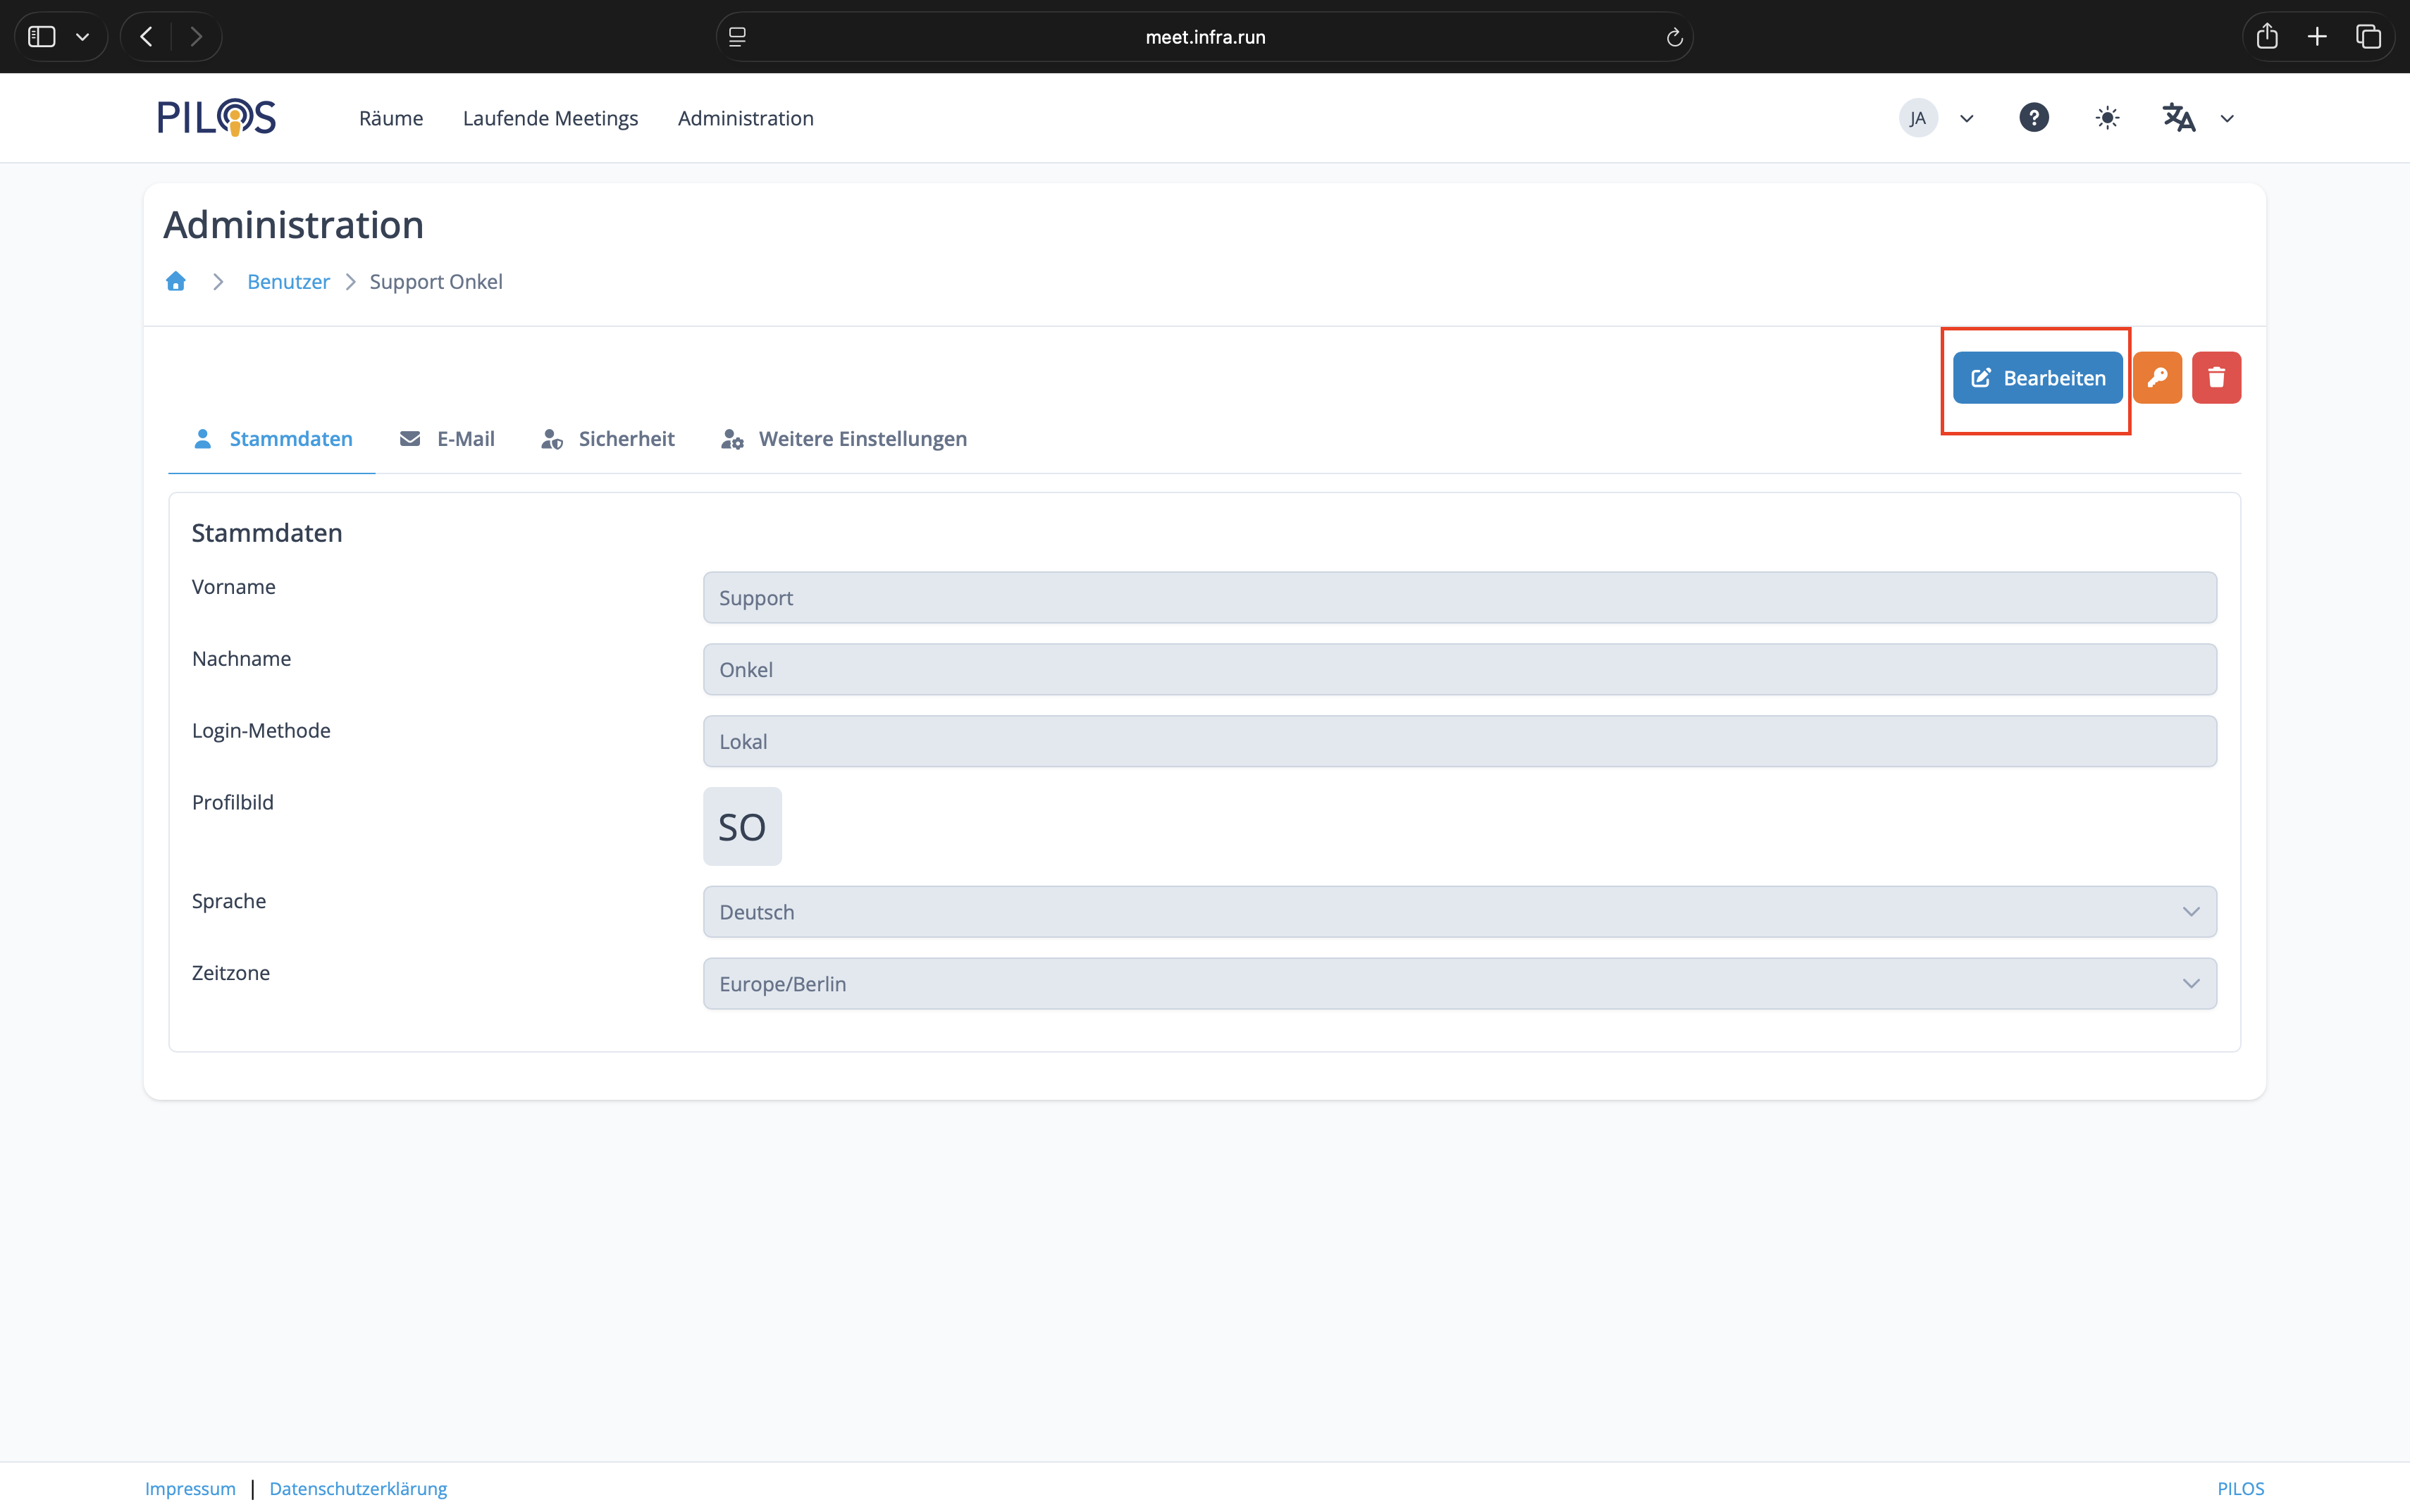The width and height of the screenshot is (2410, 1512).
Task: Follow the Benutzer breadcrumb link
Action: (288, 282)
